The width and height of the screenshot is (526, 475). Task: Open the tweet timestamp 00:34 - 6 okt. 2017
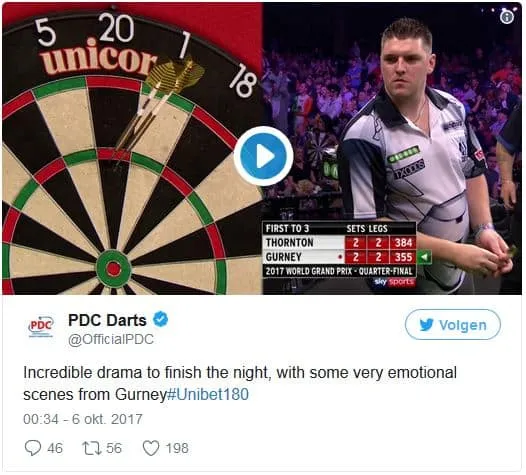point(83,419)
